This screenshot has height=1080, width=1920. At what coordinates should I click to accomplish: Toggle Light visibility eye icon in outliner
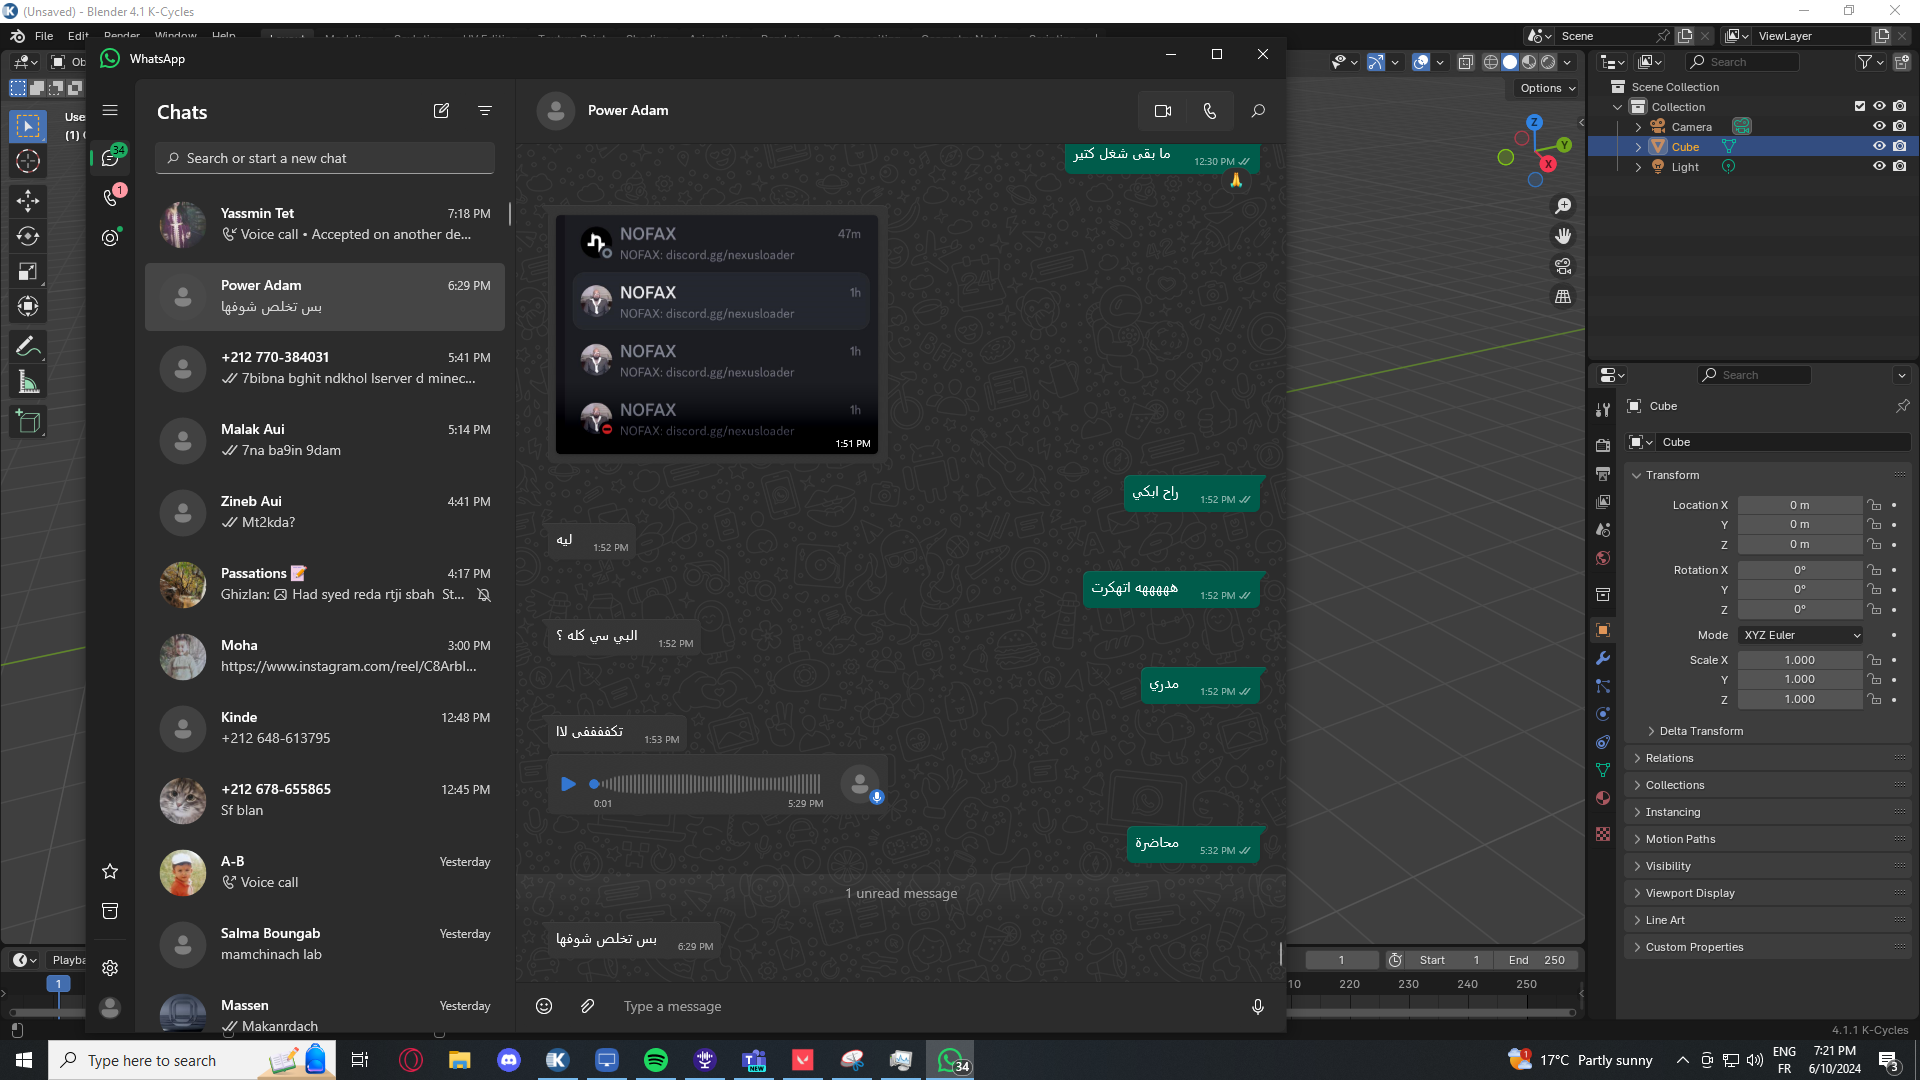click(x=1879, y=167)
